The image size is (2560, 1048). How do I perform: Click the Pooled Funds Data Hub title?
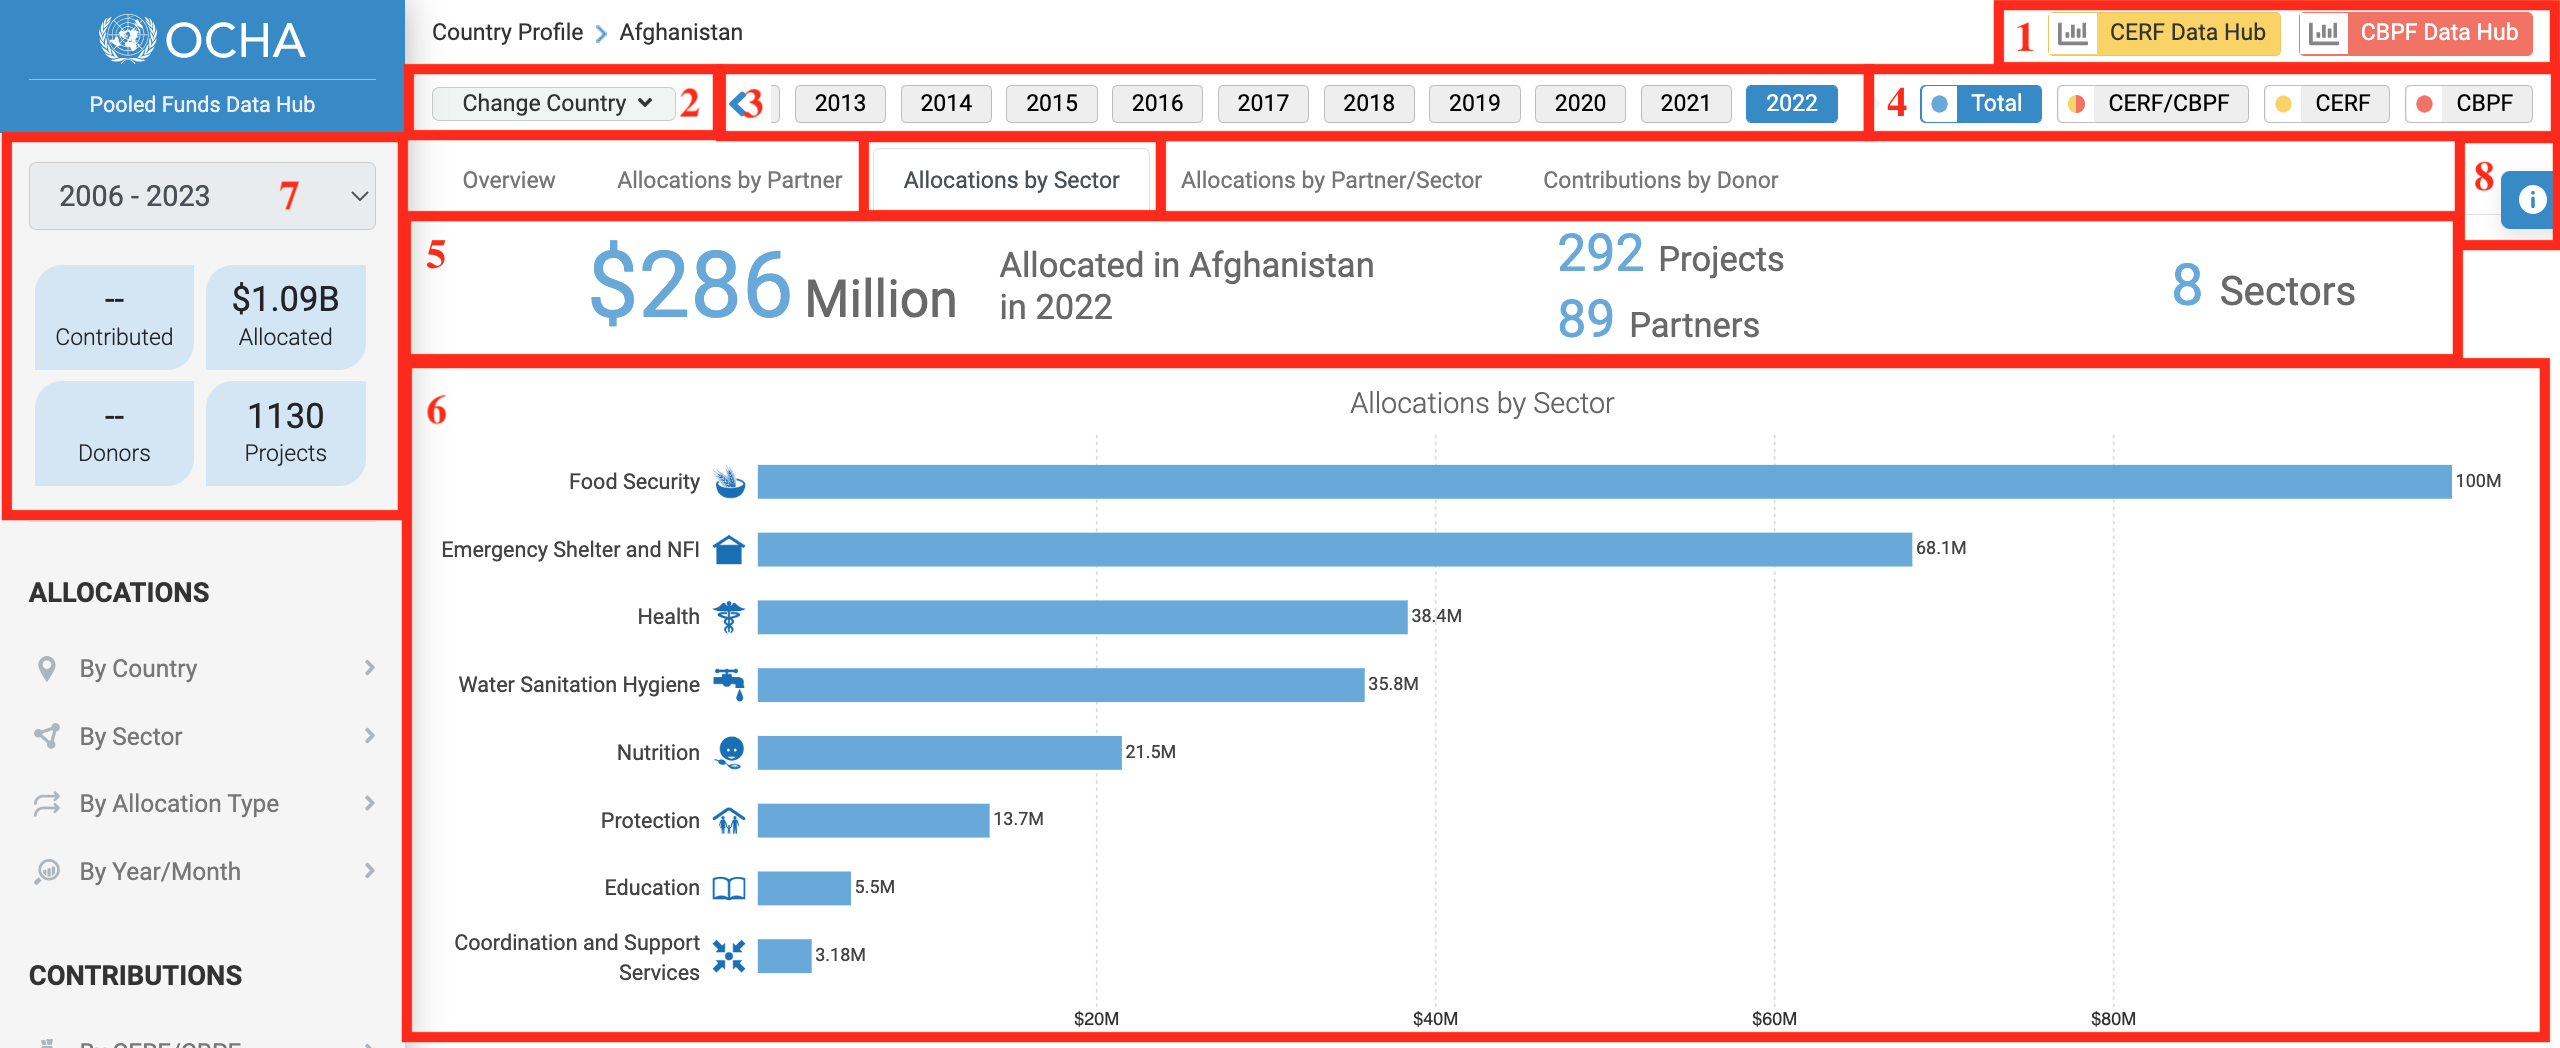202,104
